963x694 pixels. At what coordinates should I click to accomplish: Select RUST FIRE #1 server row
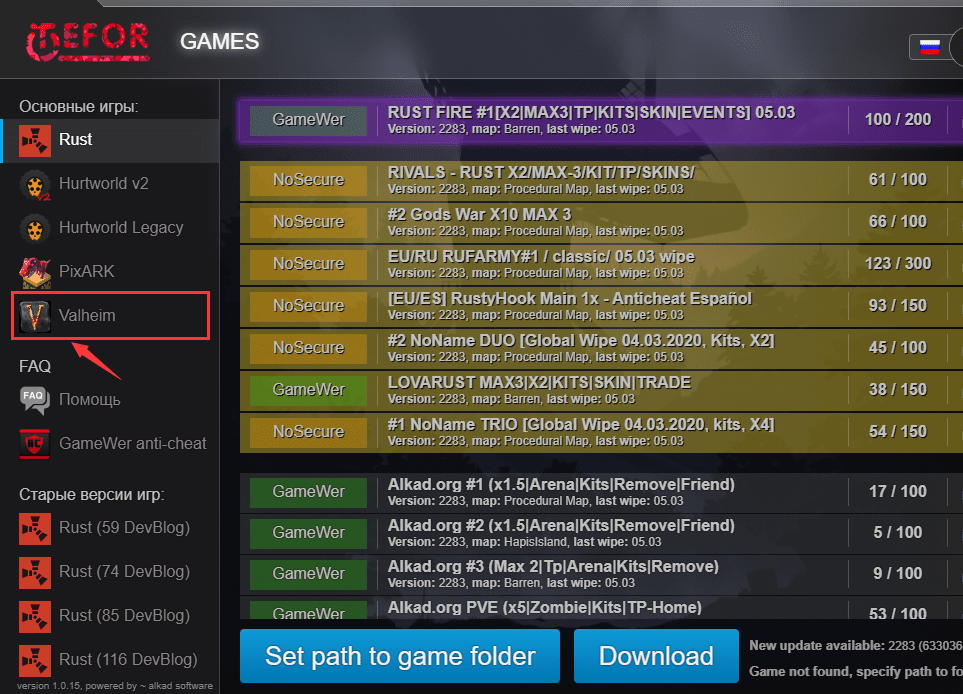pyautogui.click(x=590, y=119)
